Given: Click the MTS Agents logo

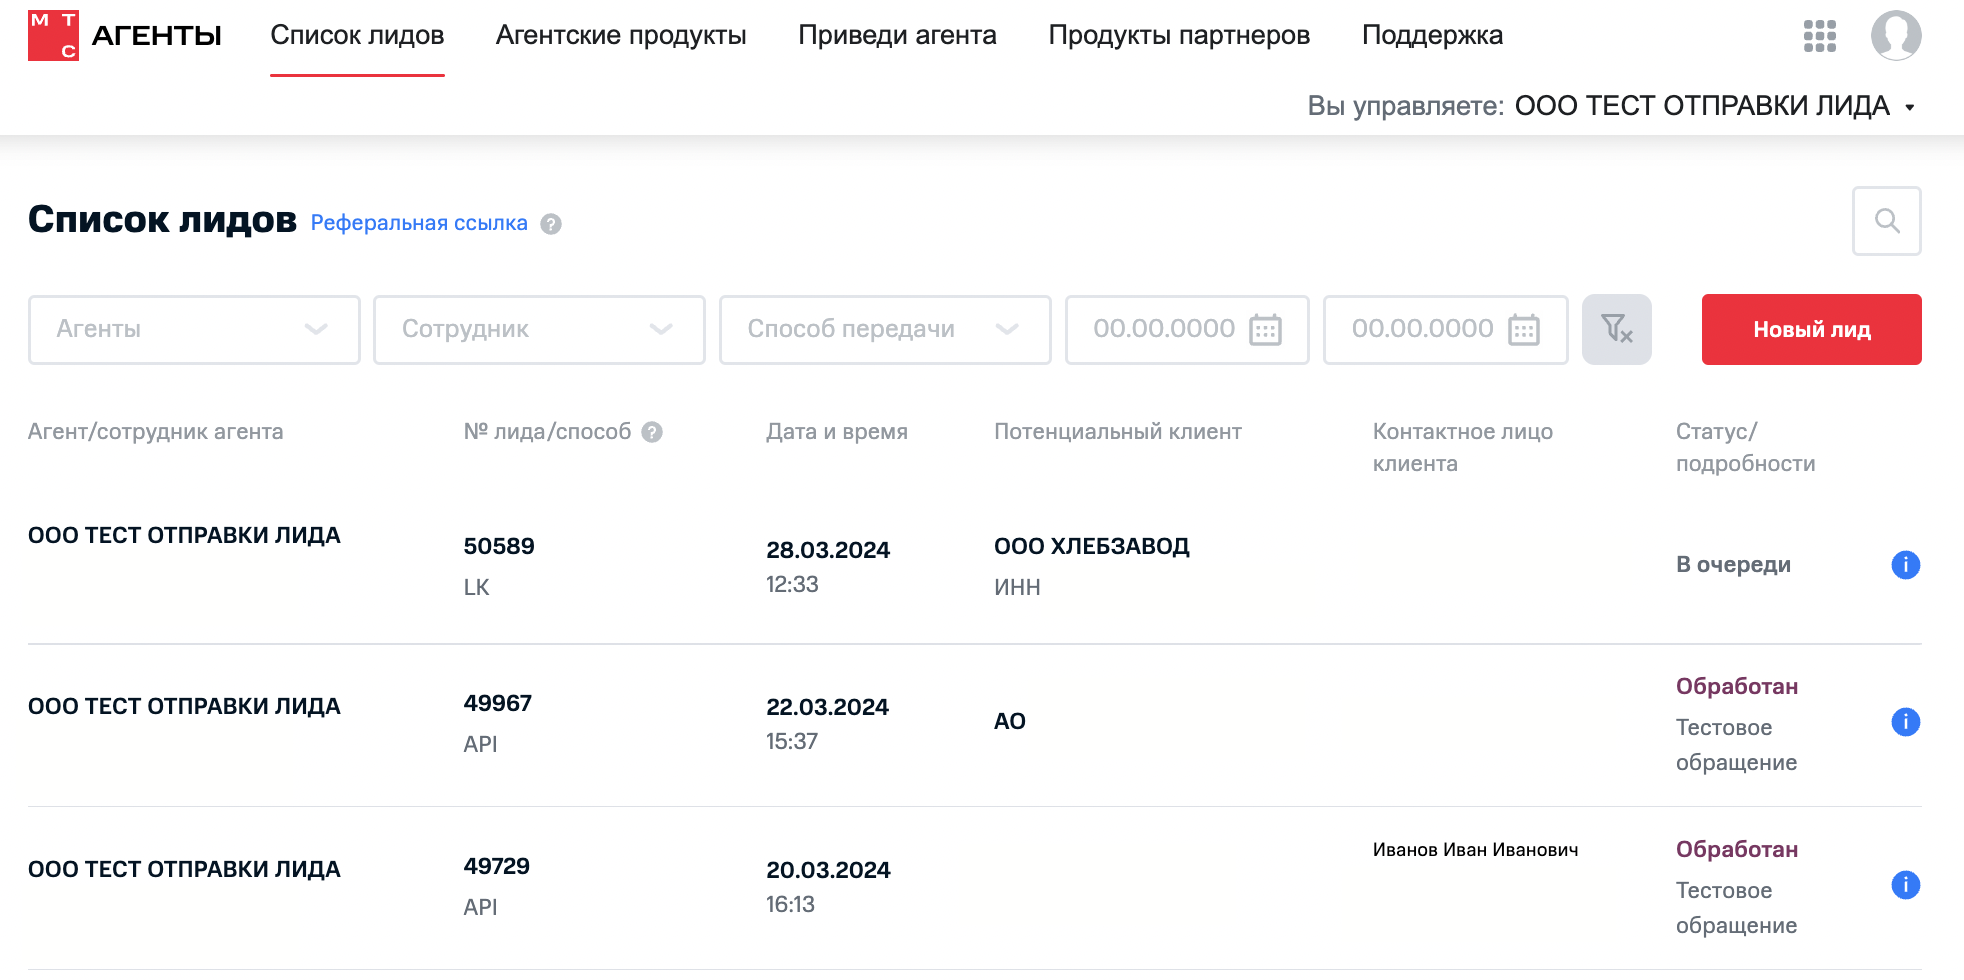Looking at the screenshot, I should 125,36.
